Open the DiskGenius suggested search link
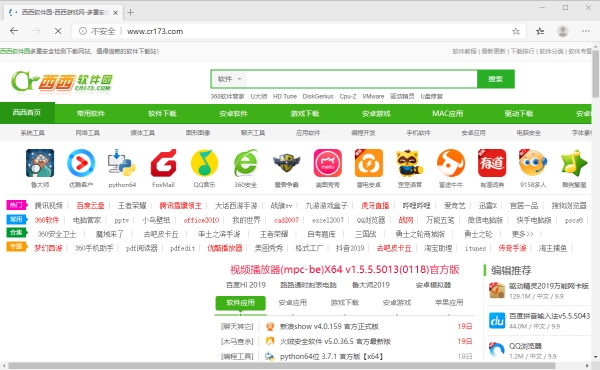 [318, 96]
